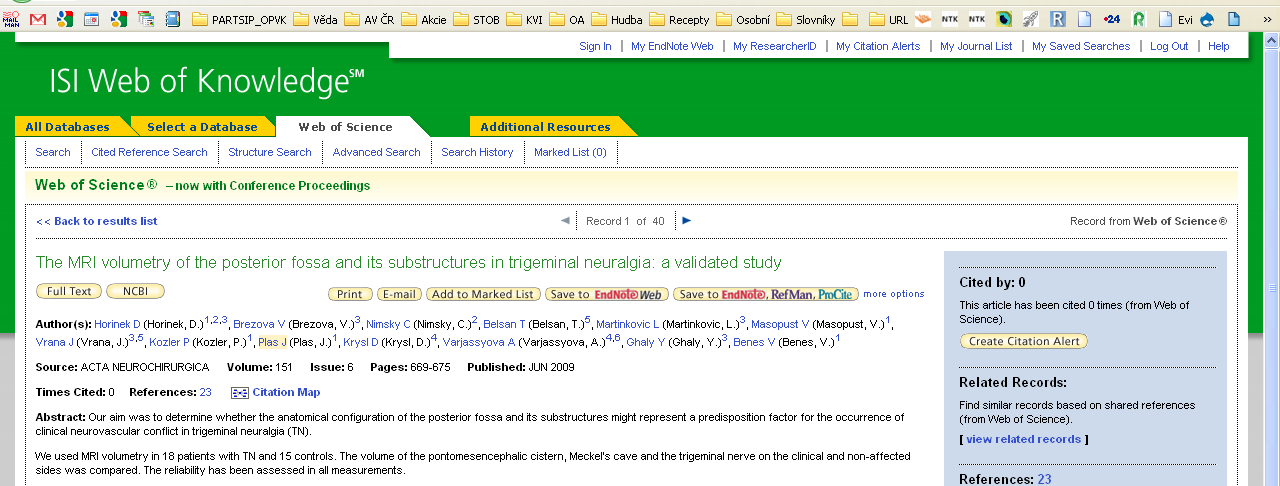Screen dimensions: 1280x486
Task: Open the Evi bookmark
Action: [1175, 19]
